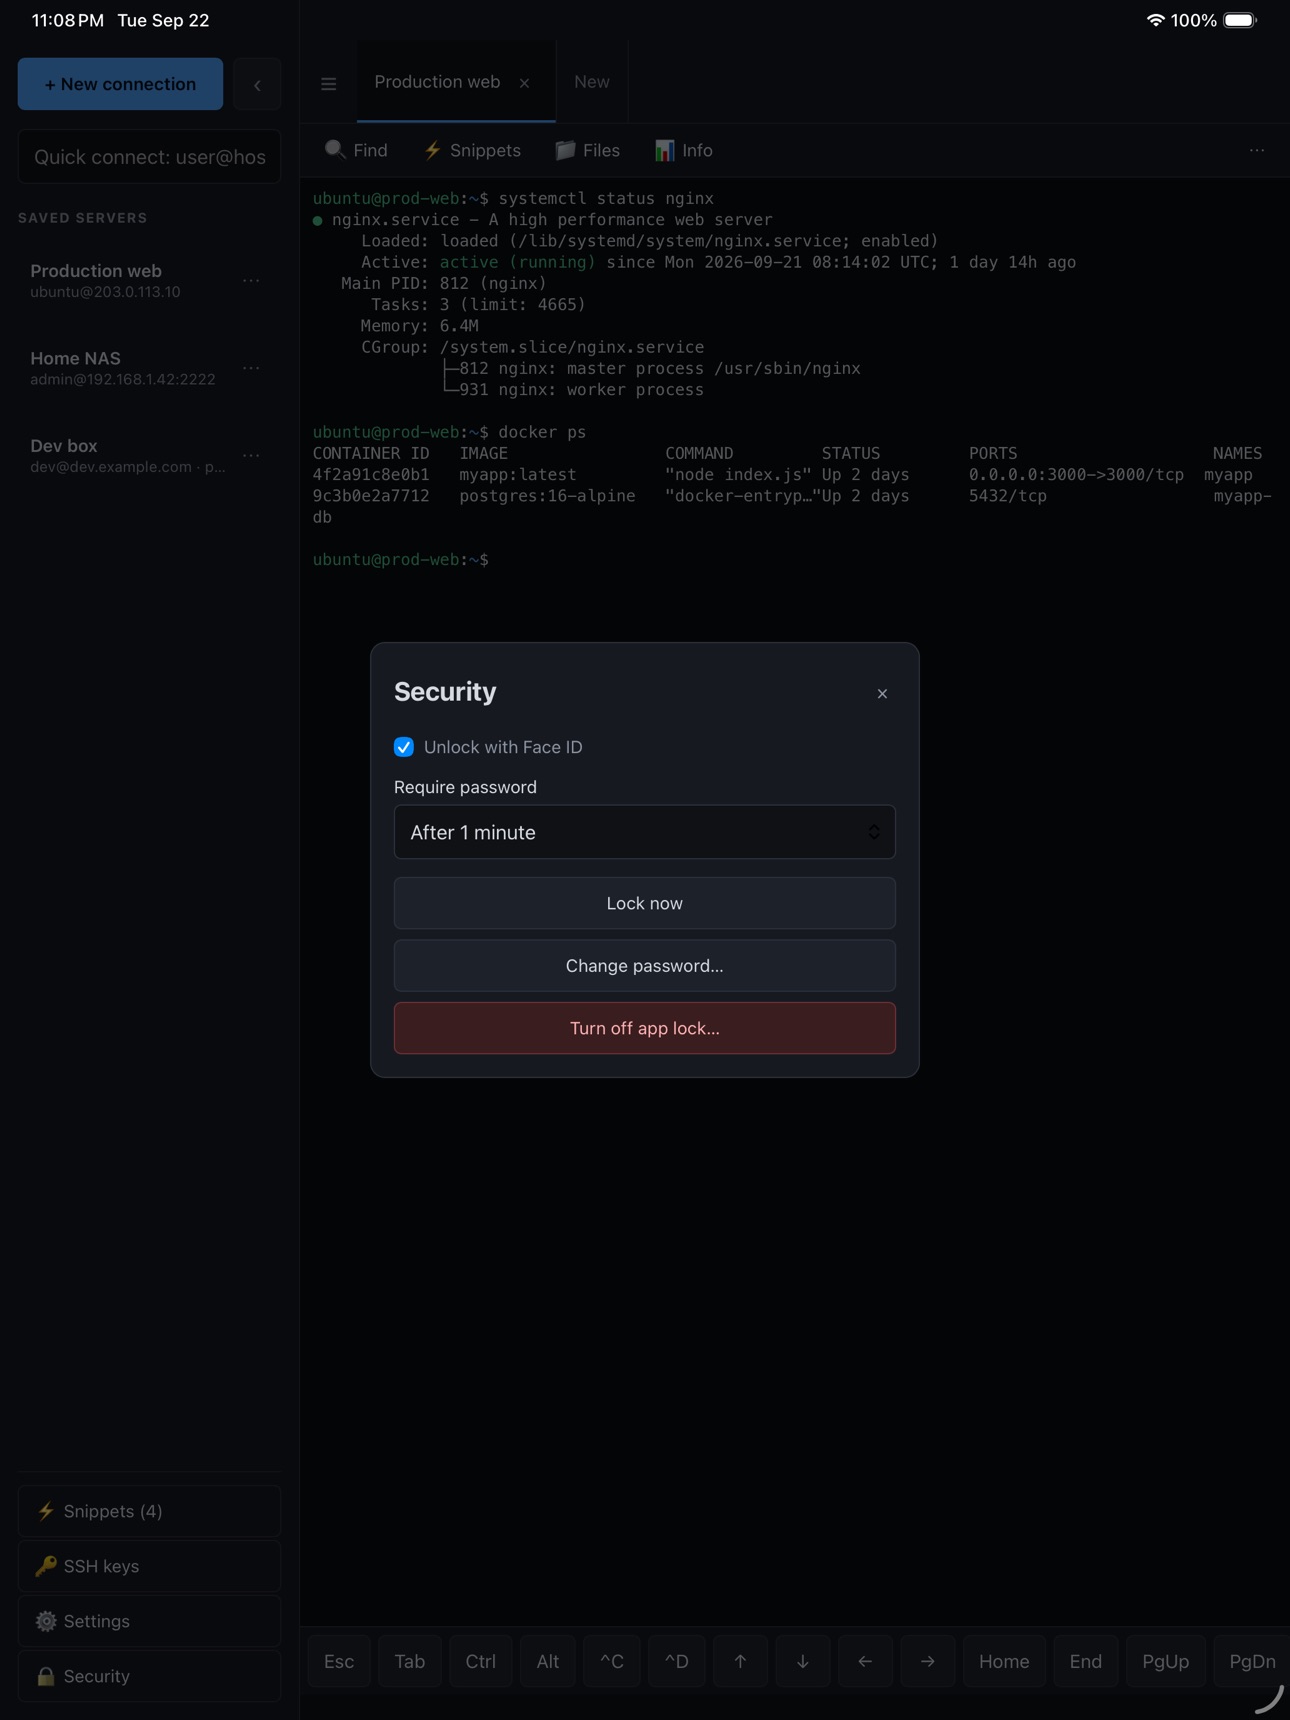This screenshot has height=1720, width=1290.
Task: Tap the Home key
Action: (1004, 1661)
